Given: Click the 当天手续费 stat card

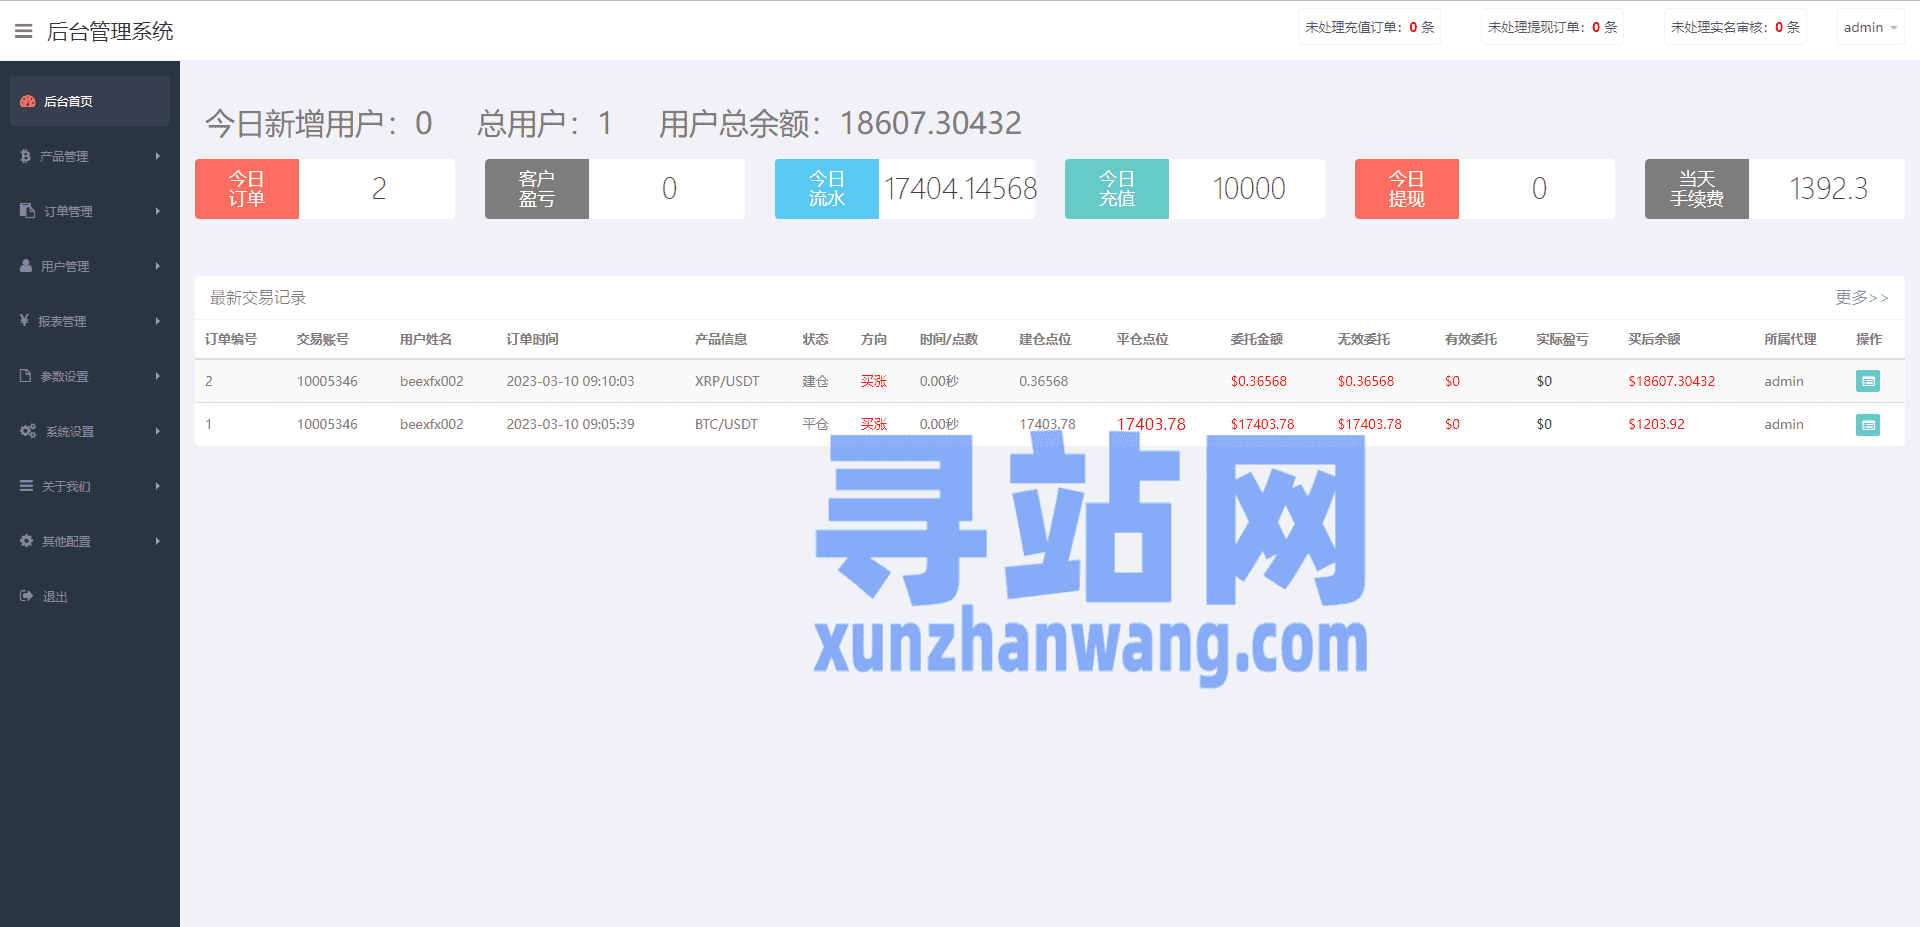Looking at the screenshot, I should [1775, 189].
